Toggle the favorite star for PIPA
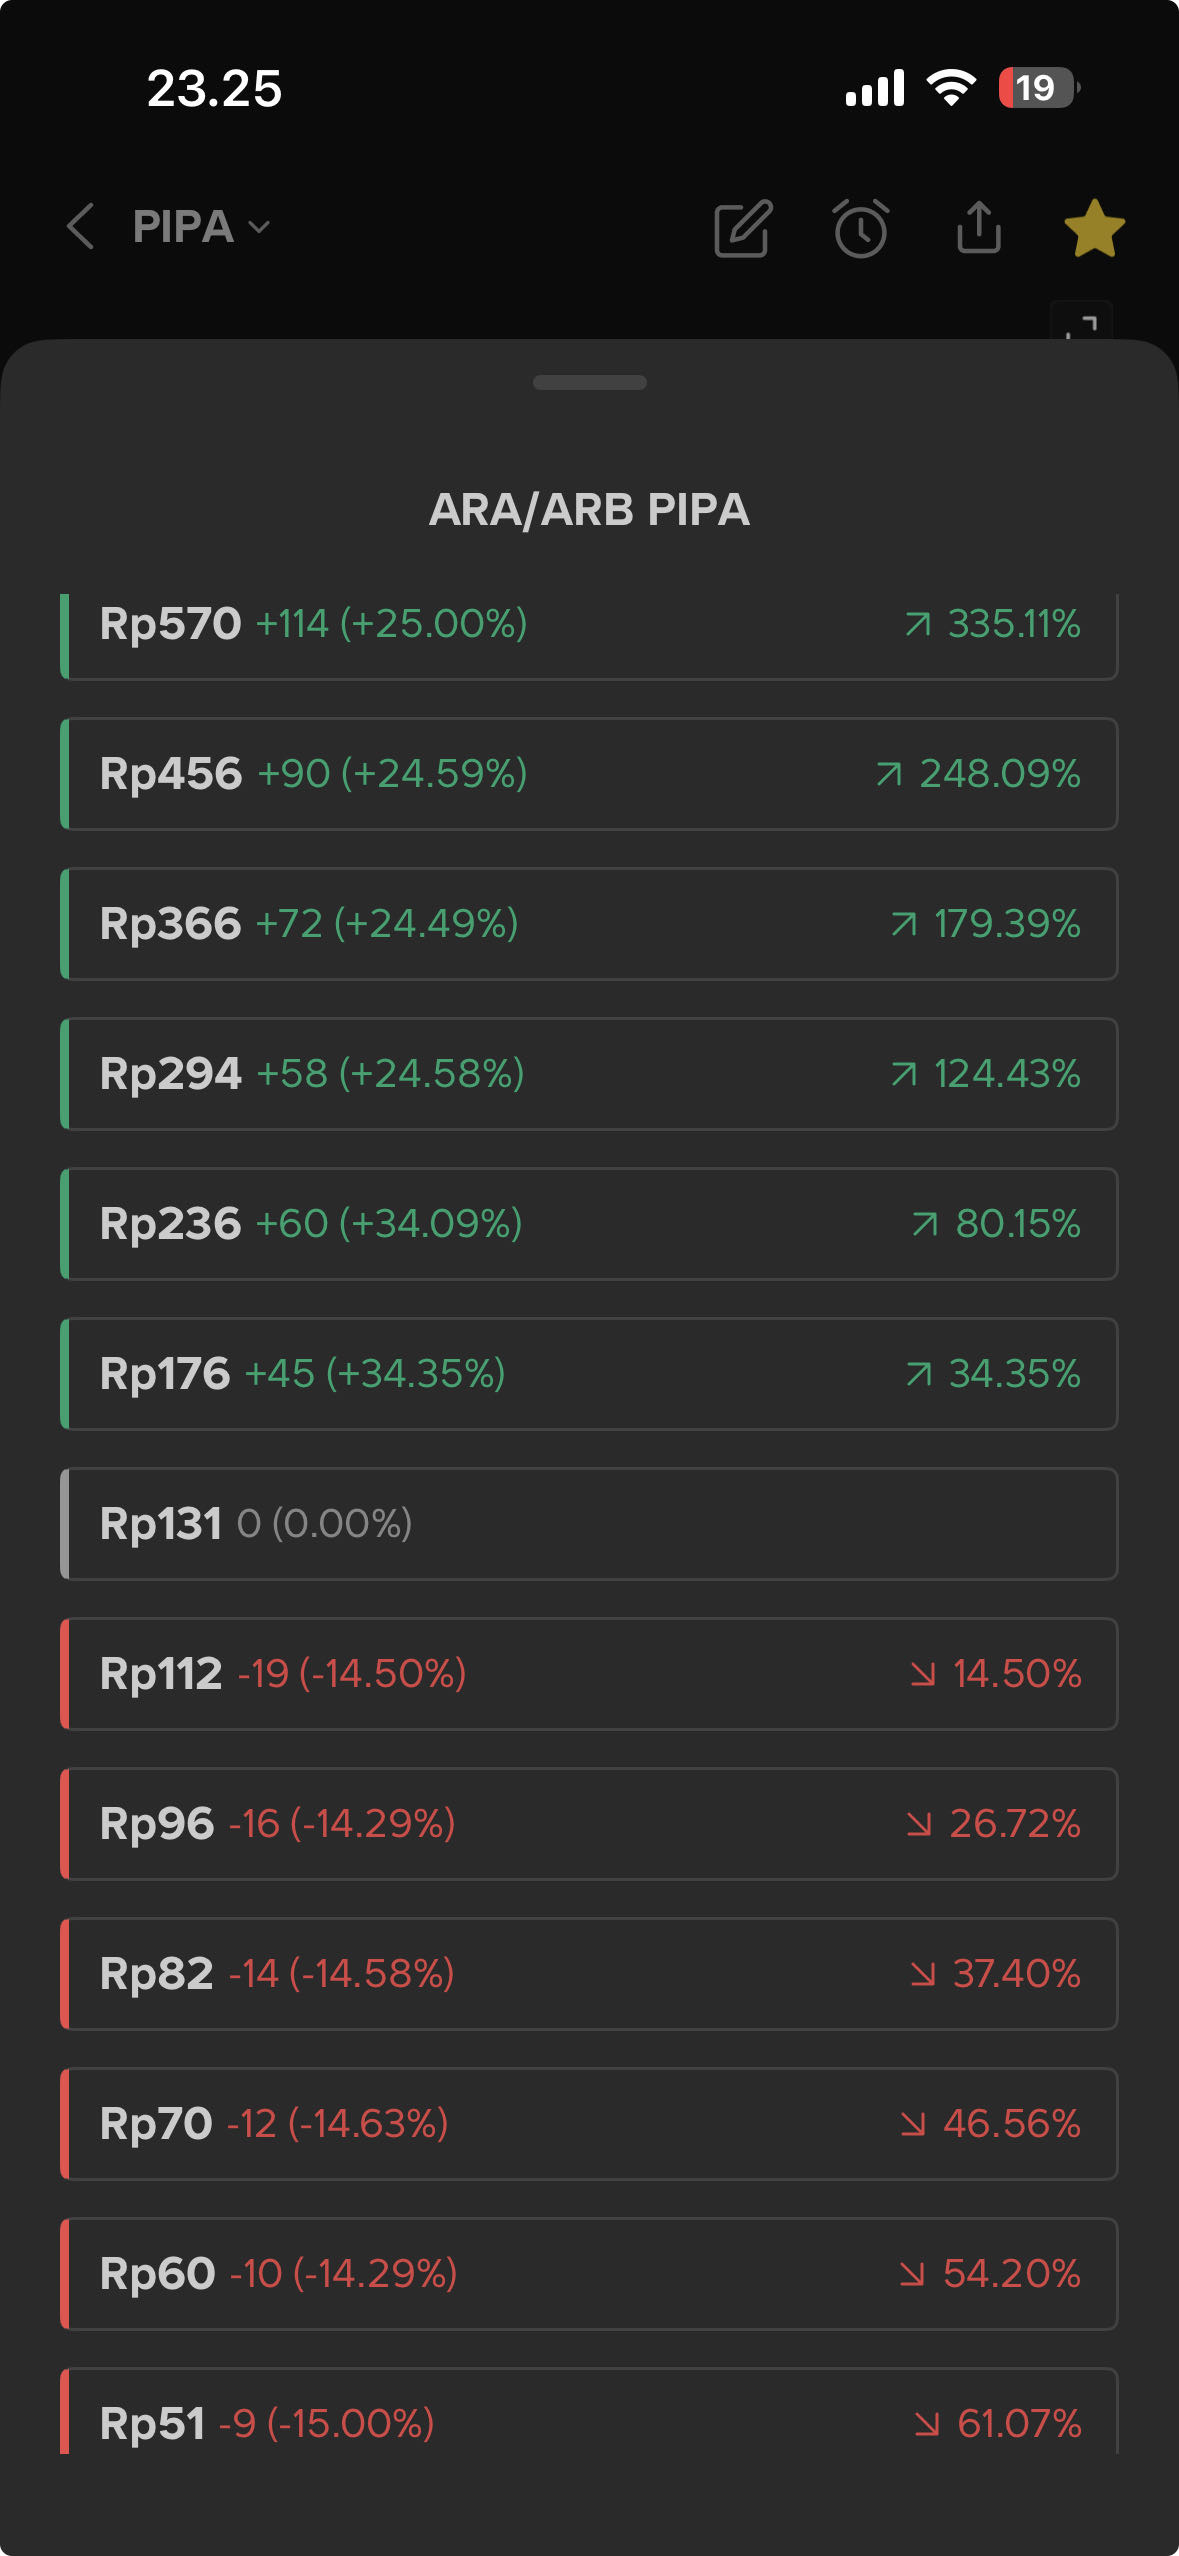 tap(1094, 228)
